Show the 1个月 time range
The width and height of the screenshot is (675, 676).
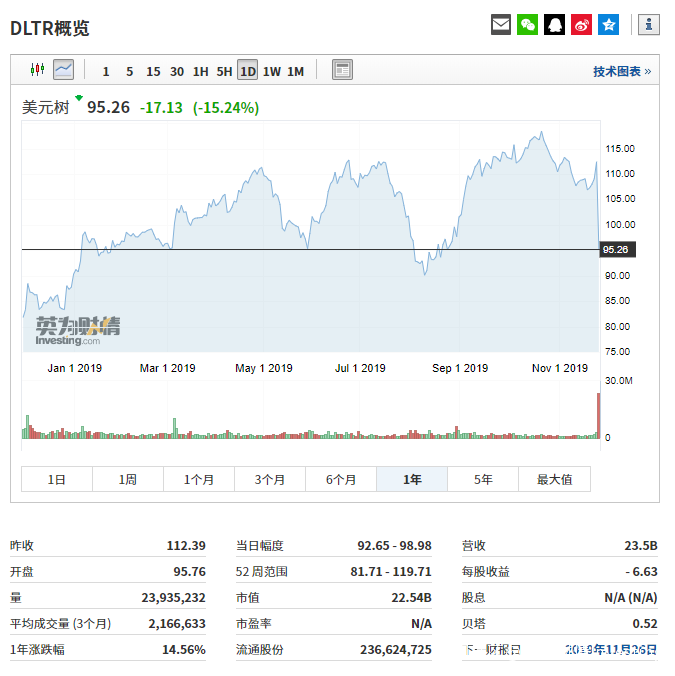(199, 479)
